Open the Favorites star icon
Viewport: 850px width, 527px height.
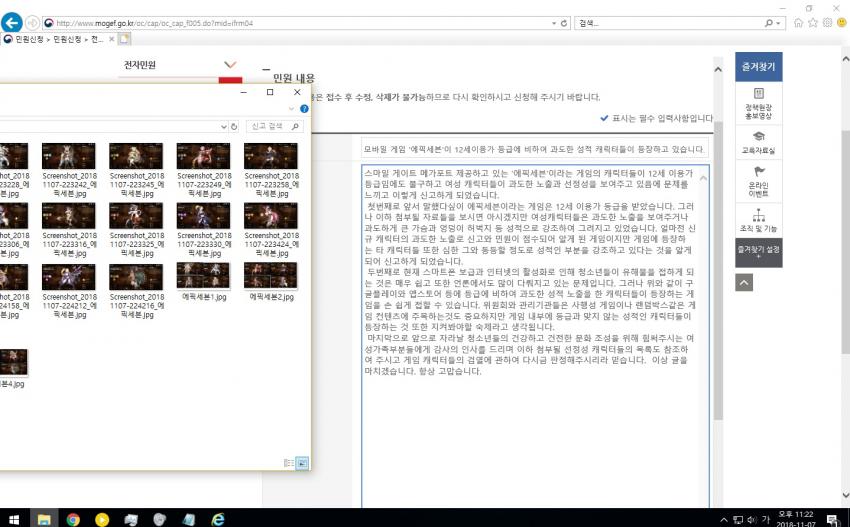tap(813, 23)
